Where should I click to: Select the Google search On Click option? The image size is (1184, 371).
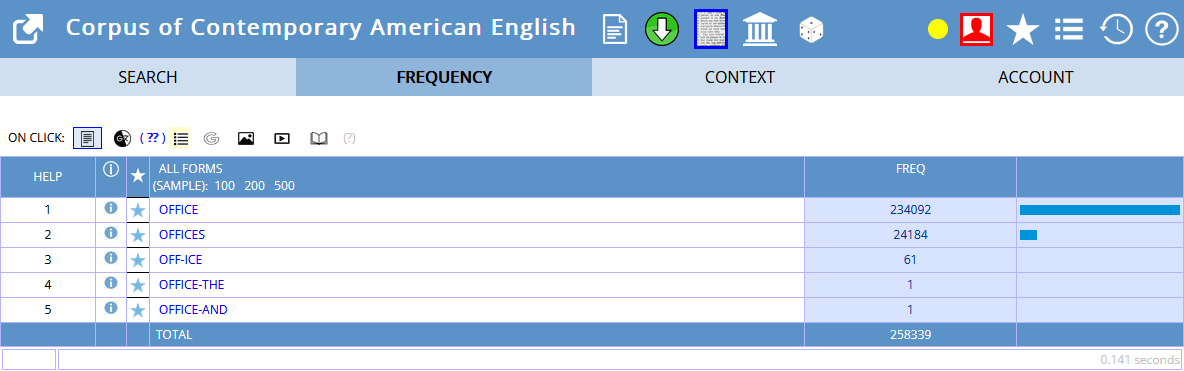211,138
